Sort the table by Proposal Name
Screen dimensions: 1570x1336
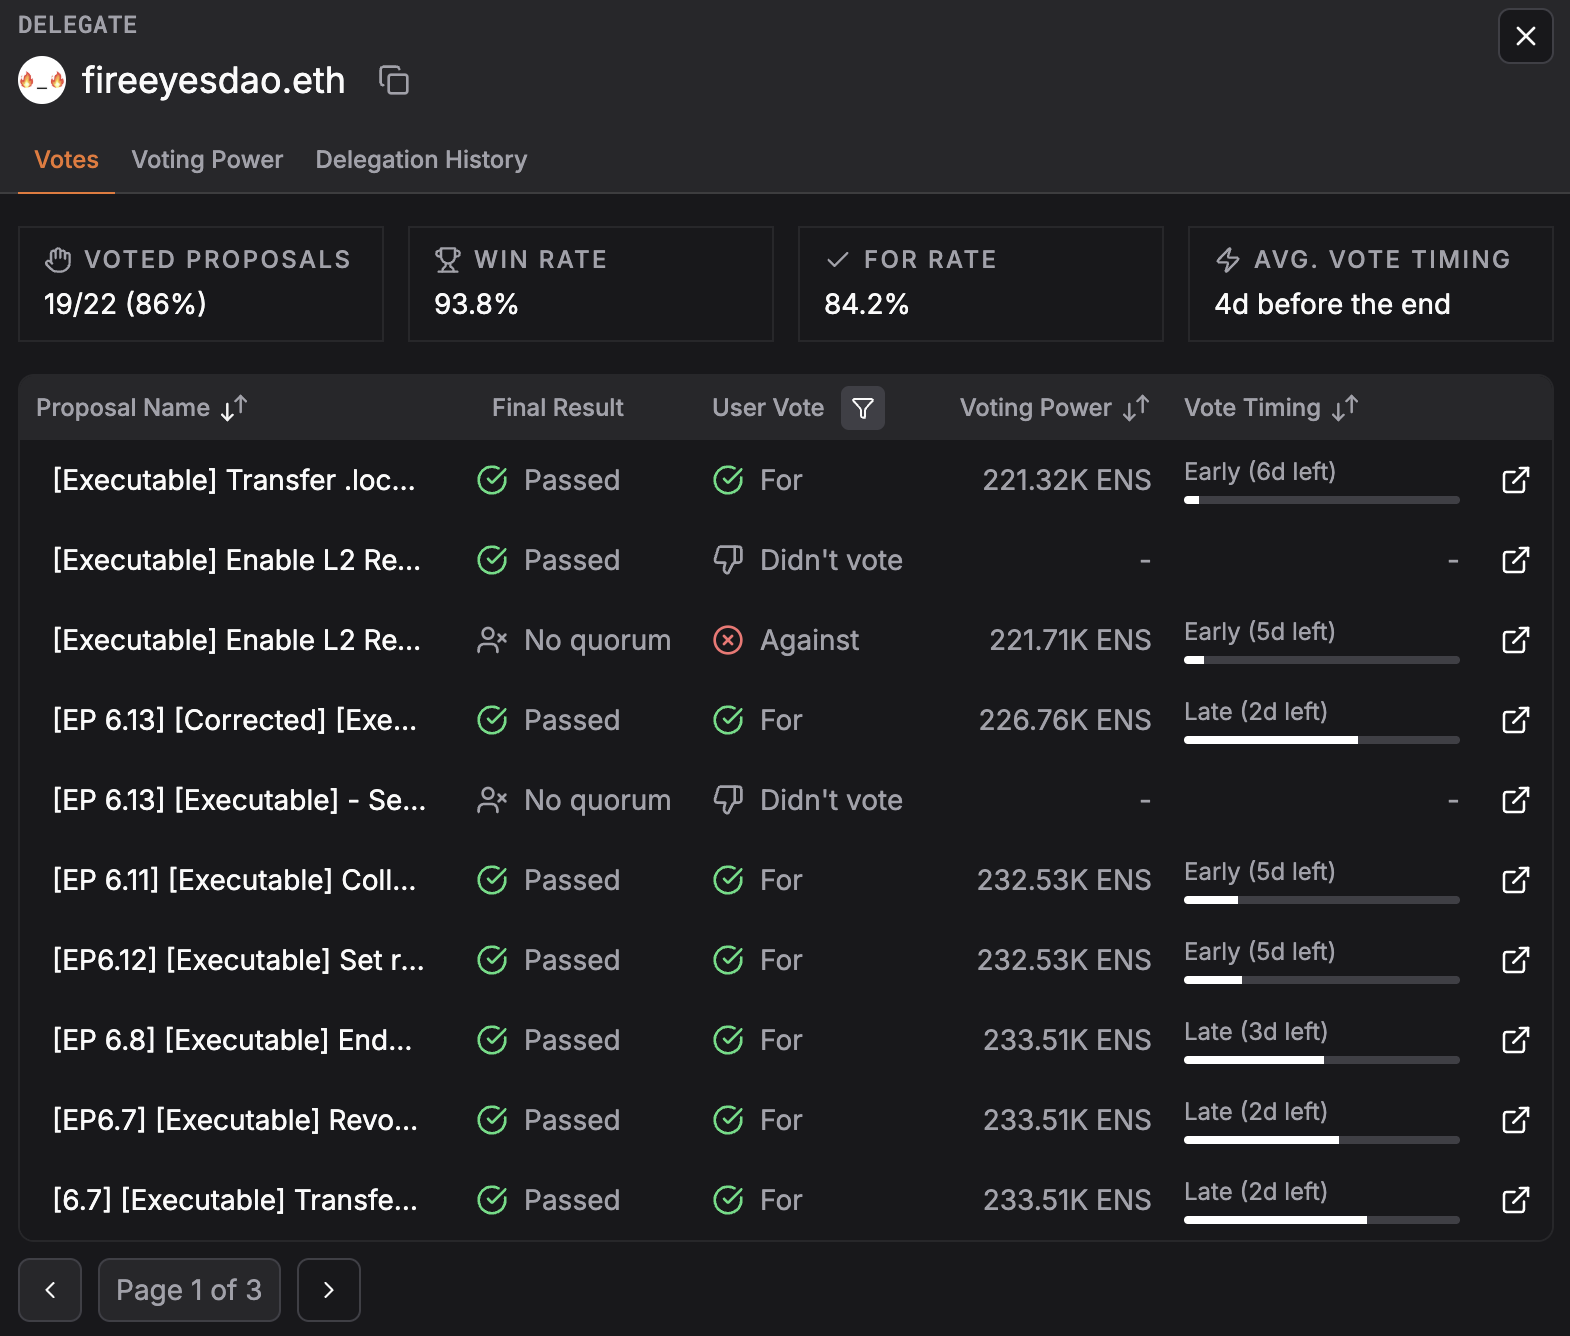[234, 408]
